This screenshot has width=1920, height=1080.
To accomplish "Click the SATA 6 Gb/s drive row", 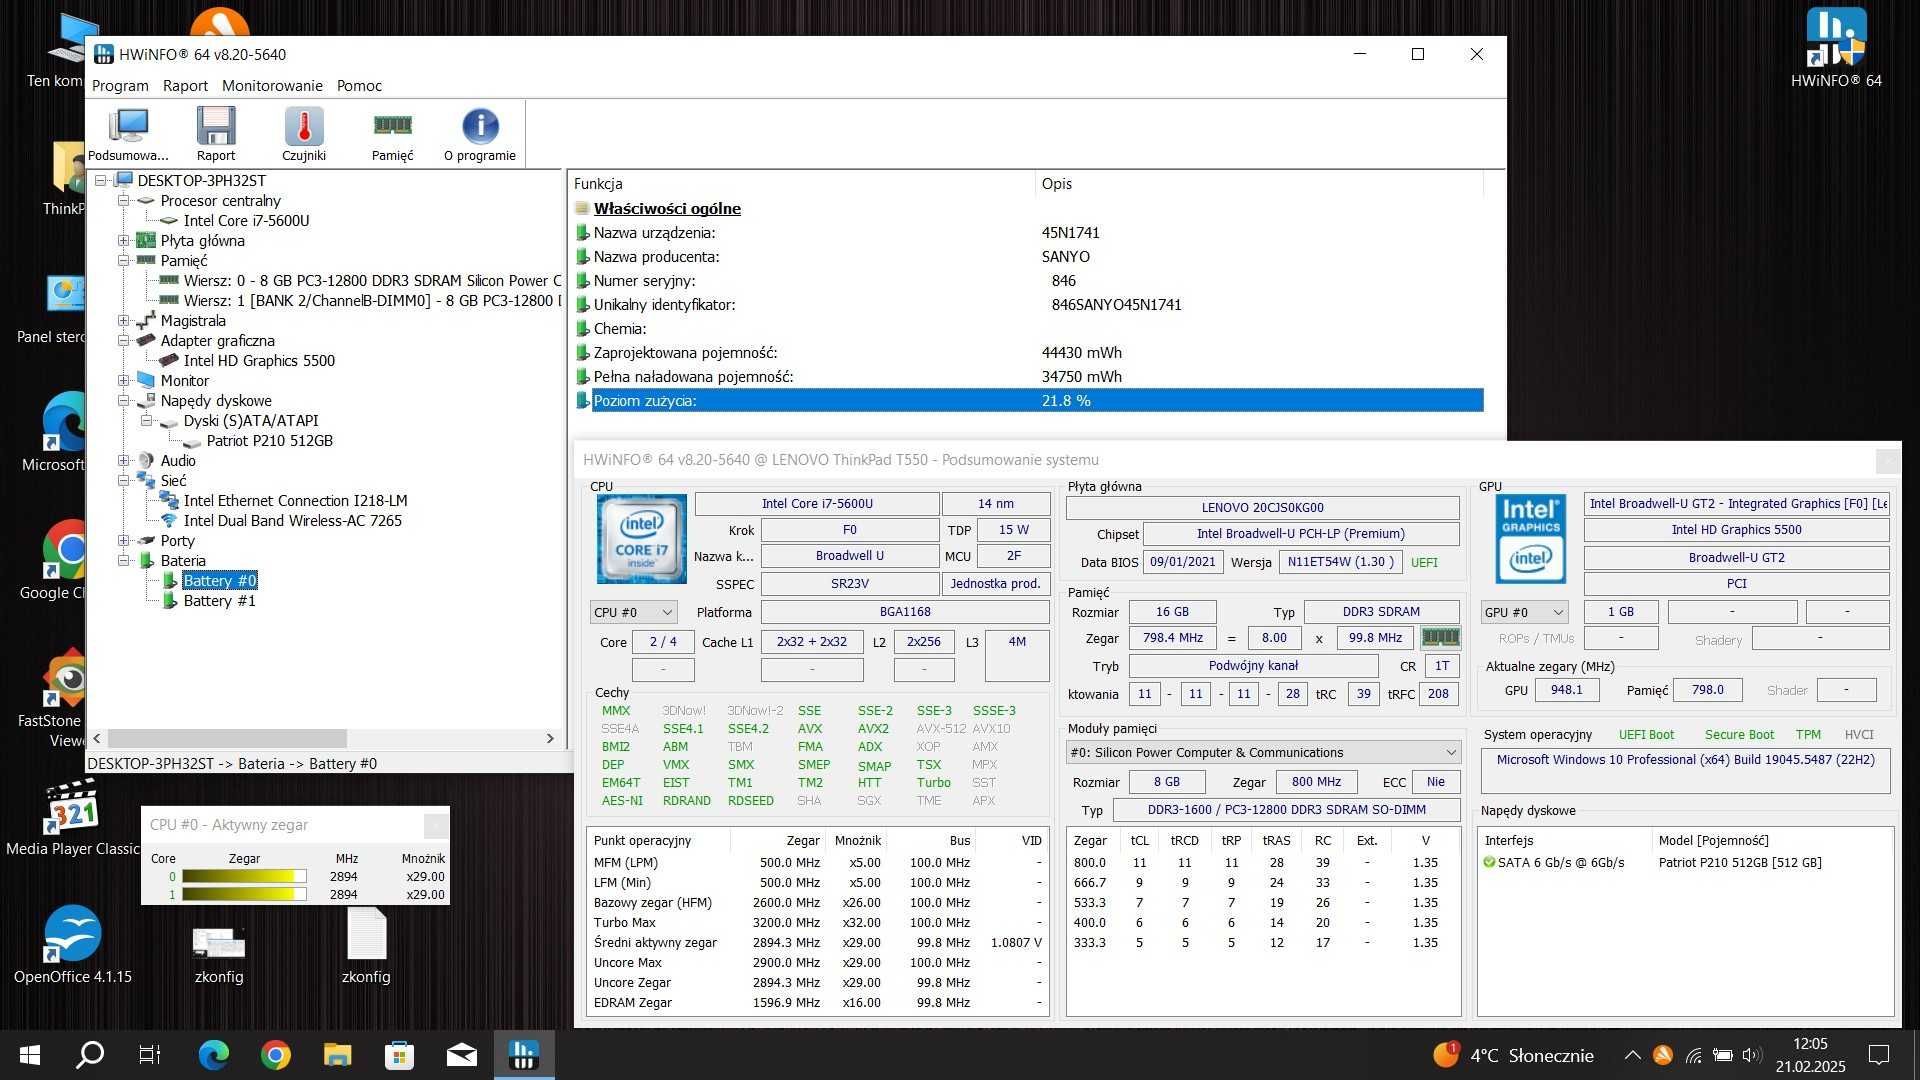I will (x=1685, y=863).
